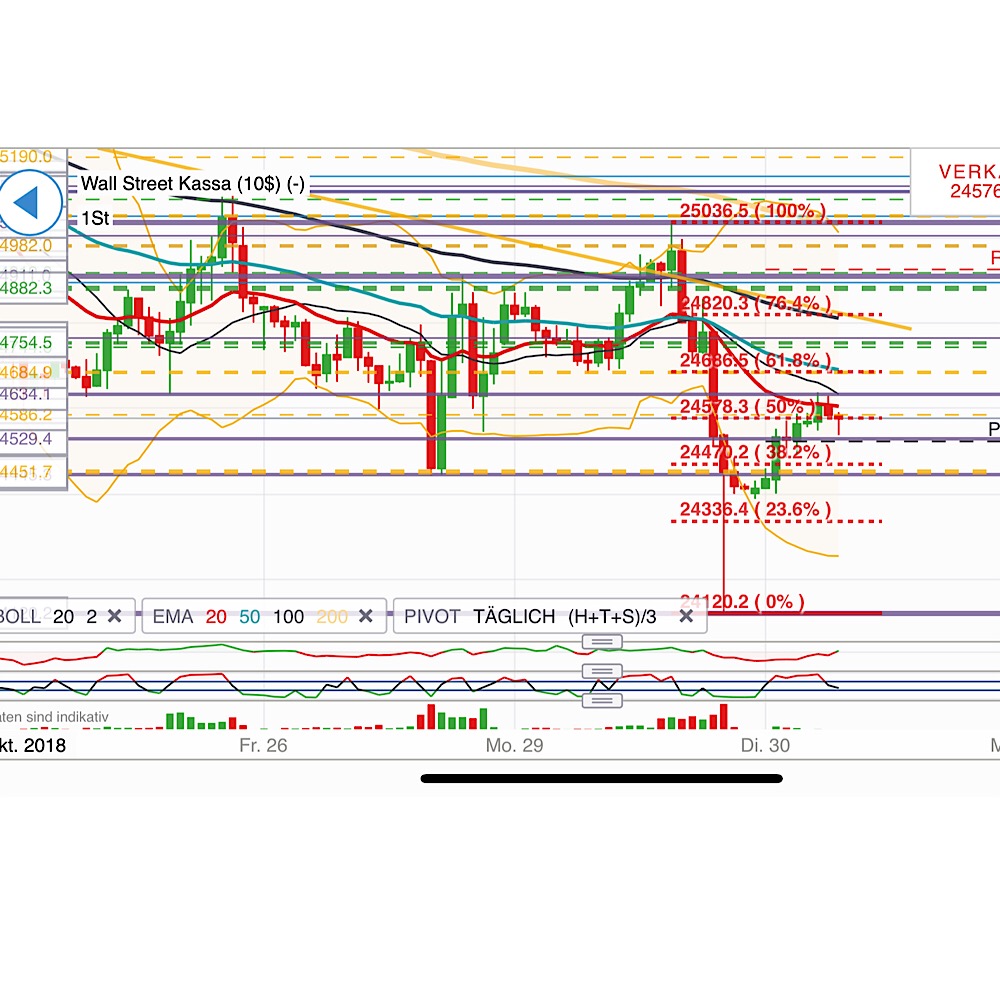
Task: Tap the blue back arrow navigation icon
Action: [30, 202]
